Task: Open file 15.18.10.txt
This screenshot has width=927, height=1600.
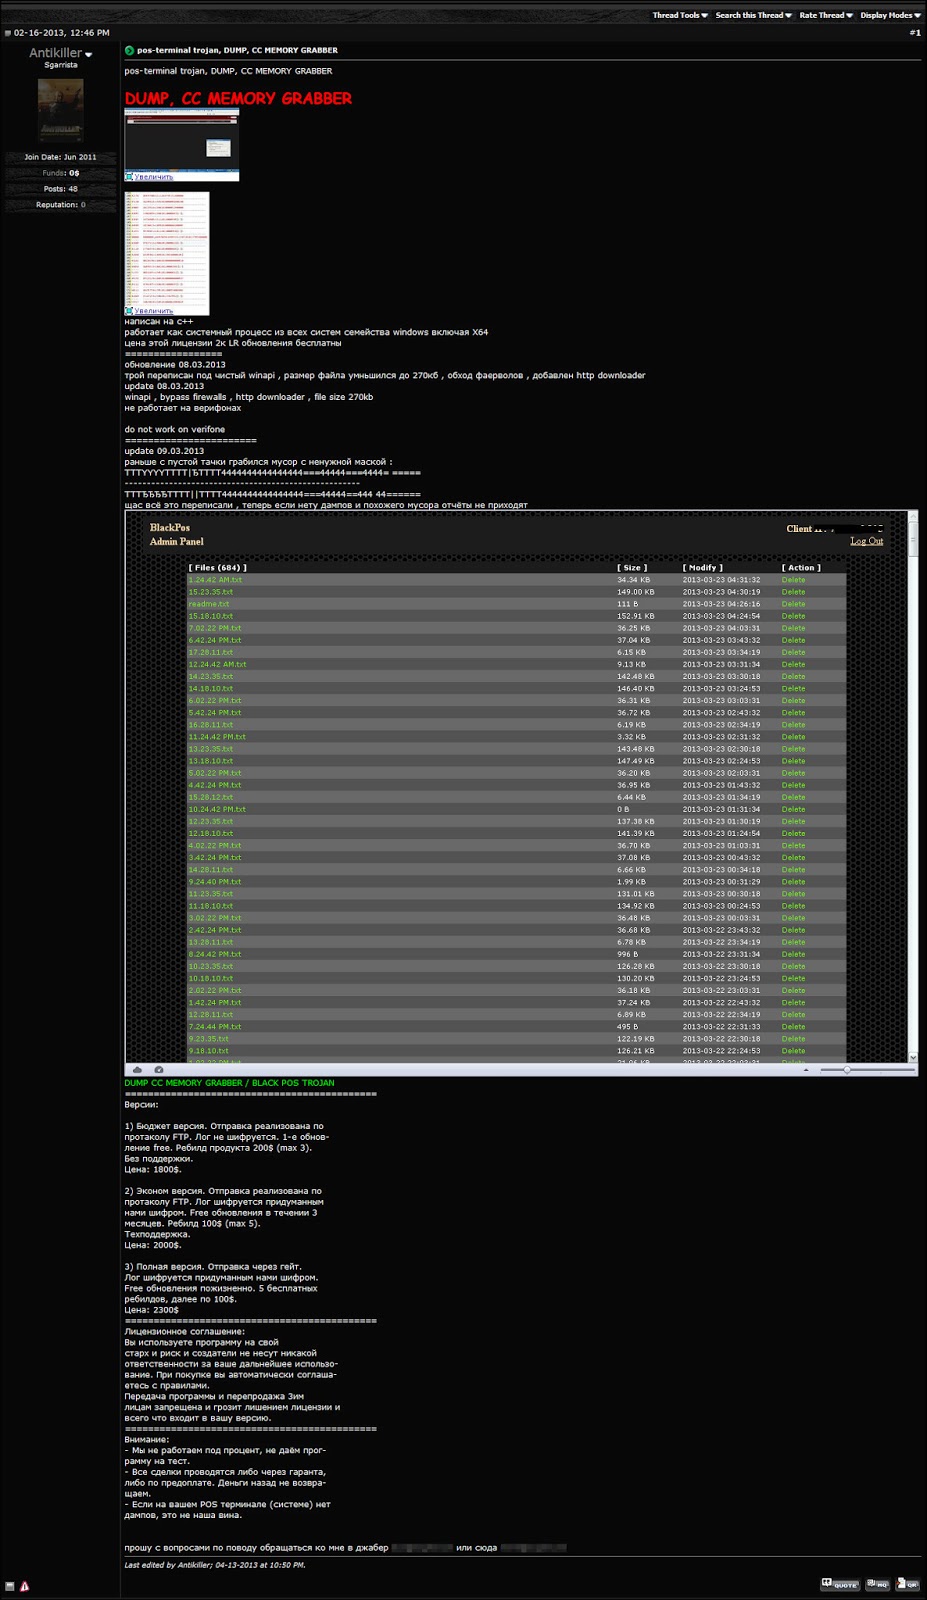Action: pos(211,616)
